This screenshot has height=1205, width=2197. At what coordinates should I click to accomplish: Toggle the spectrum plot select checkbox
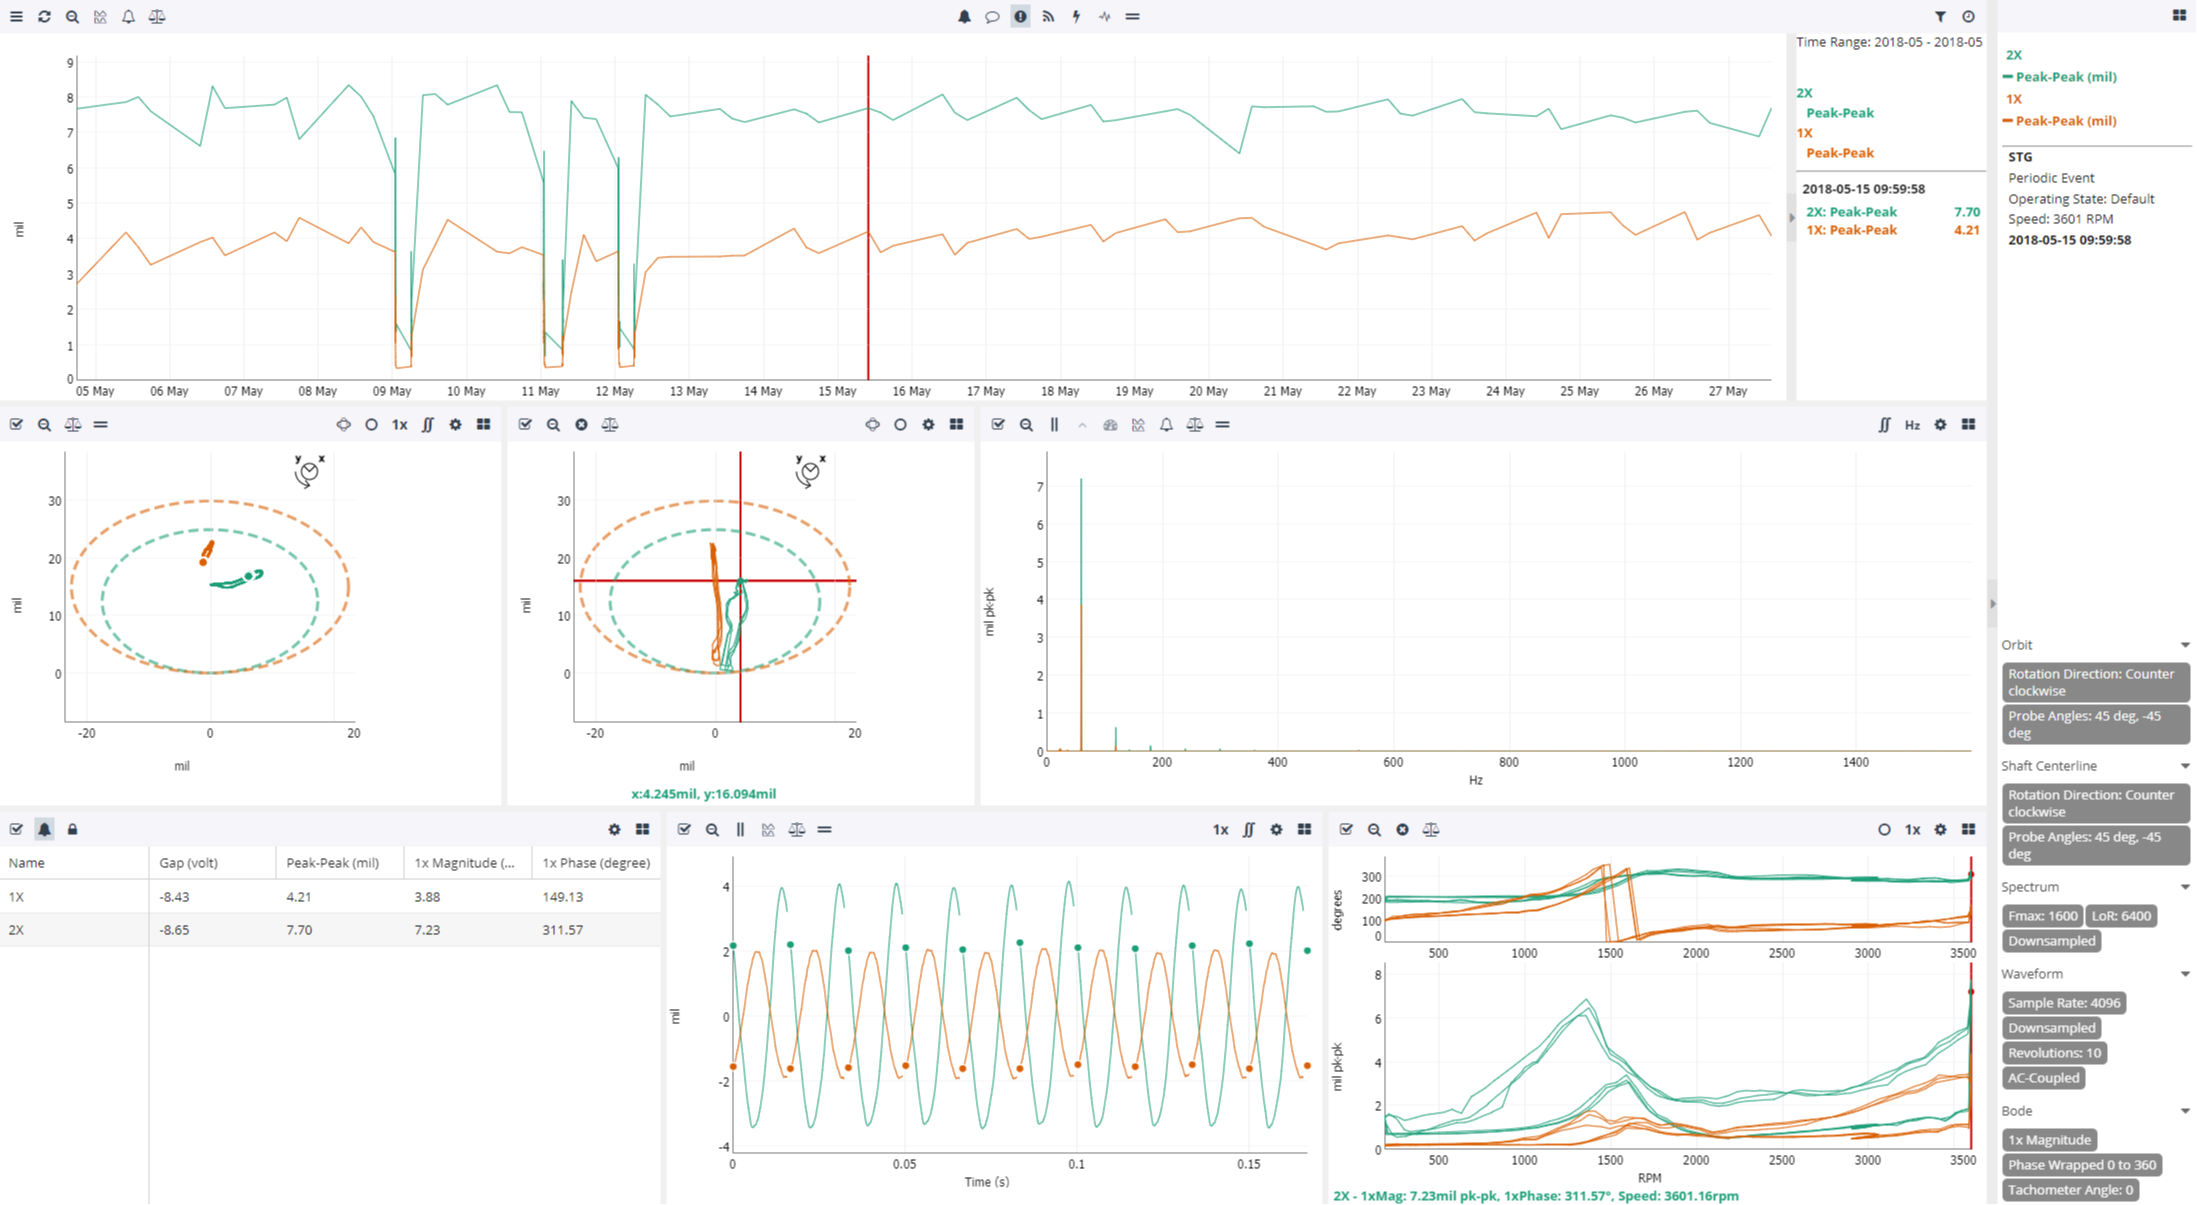[997, 425]
